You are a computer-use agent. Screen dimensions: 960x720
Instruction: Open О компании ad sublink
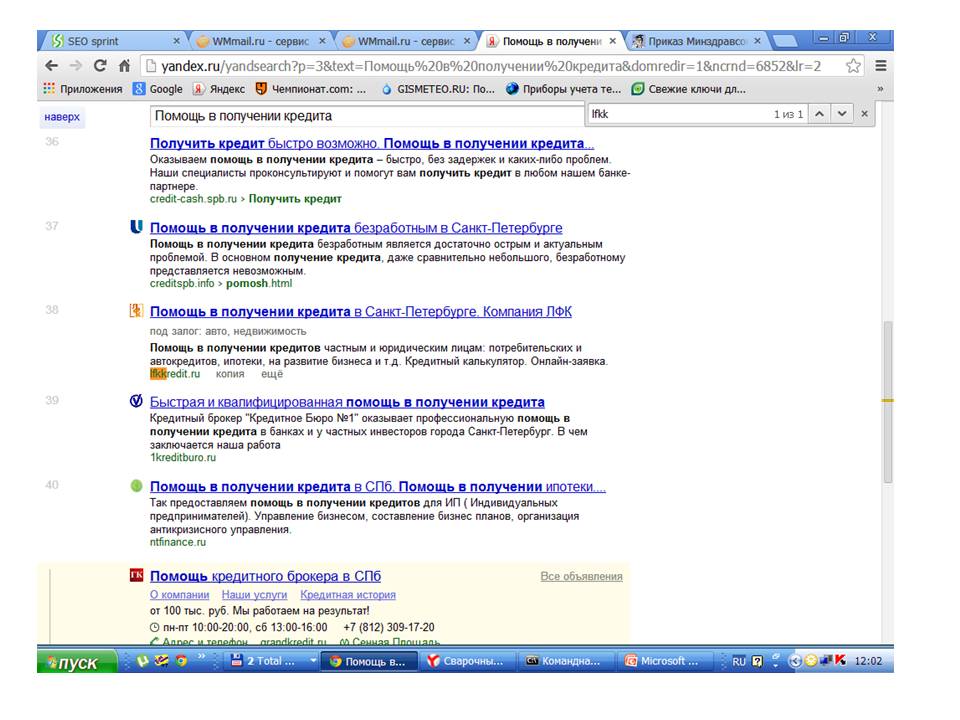coord(179,595)
